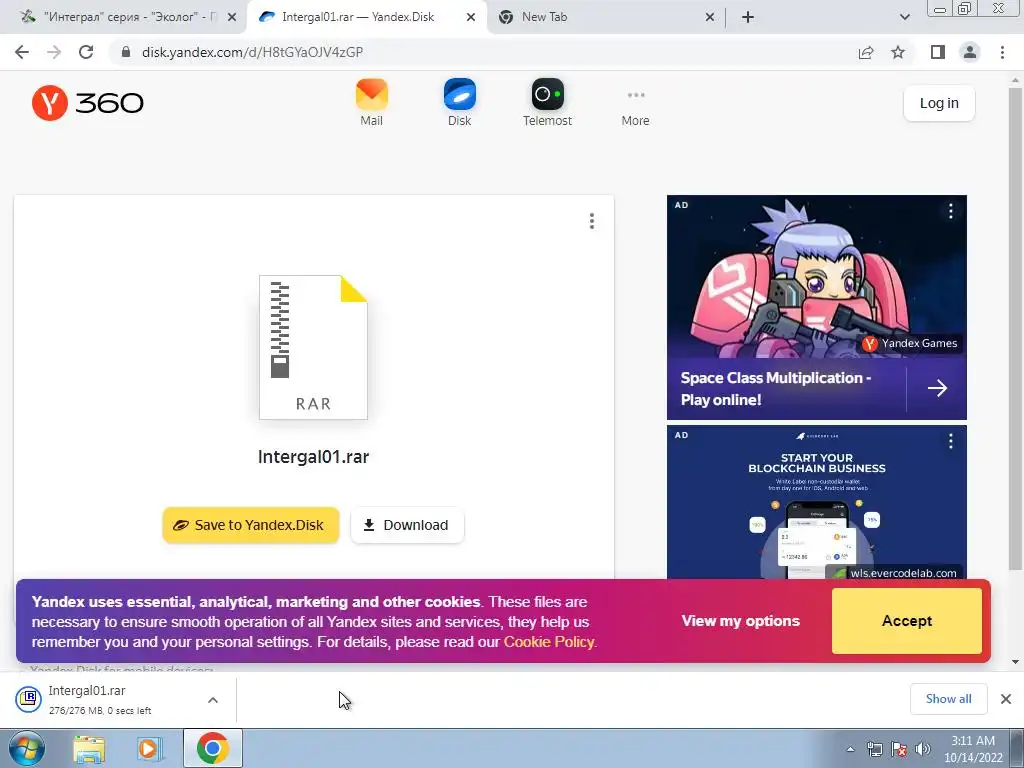Click the blockchain business ad image
Image resolution: width=1024 pixels, height=768 pixels.
[816, 503]
